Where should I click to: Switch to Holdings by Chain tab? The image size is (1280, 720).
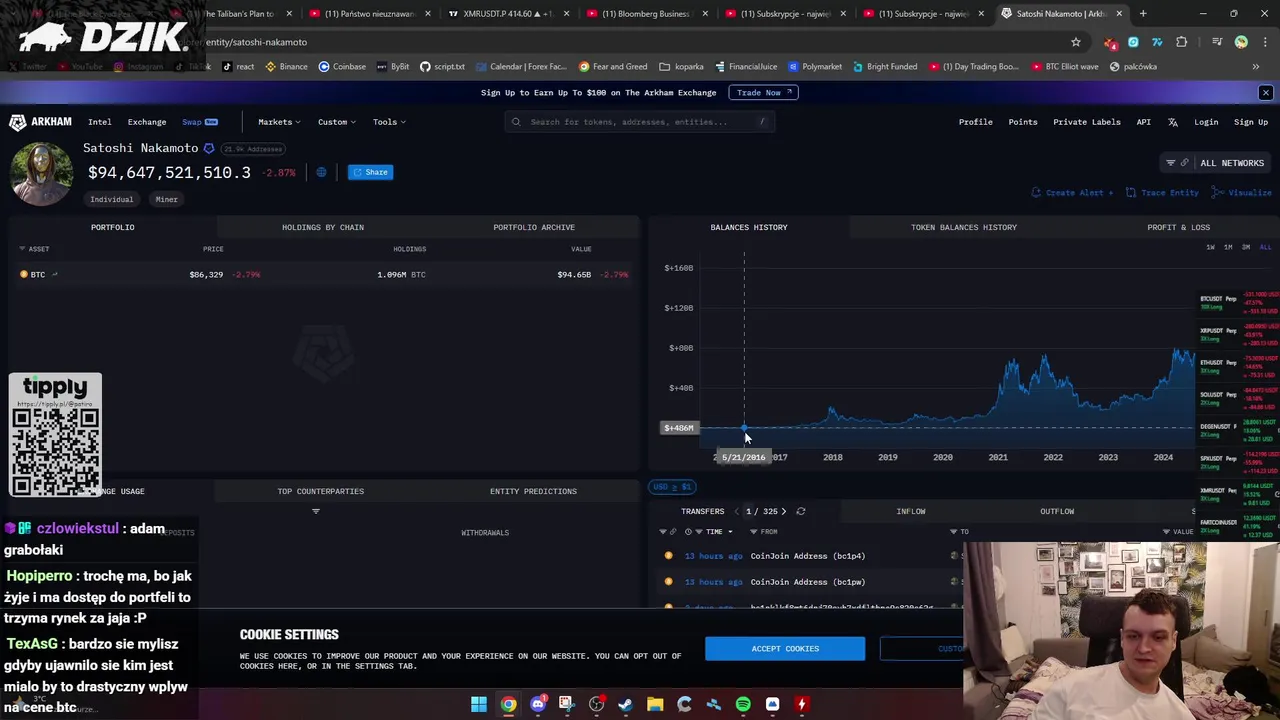point(323,227)
